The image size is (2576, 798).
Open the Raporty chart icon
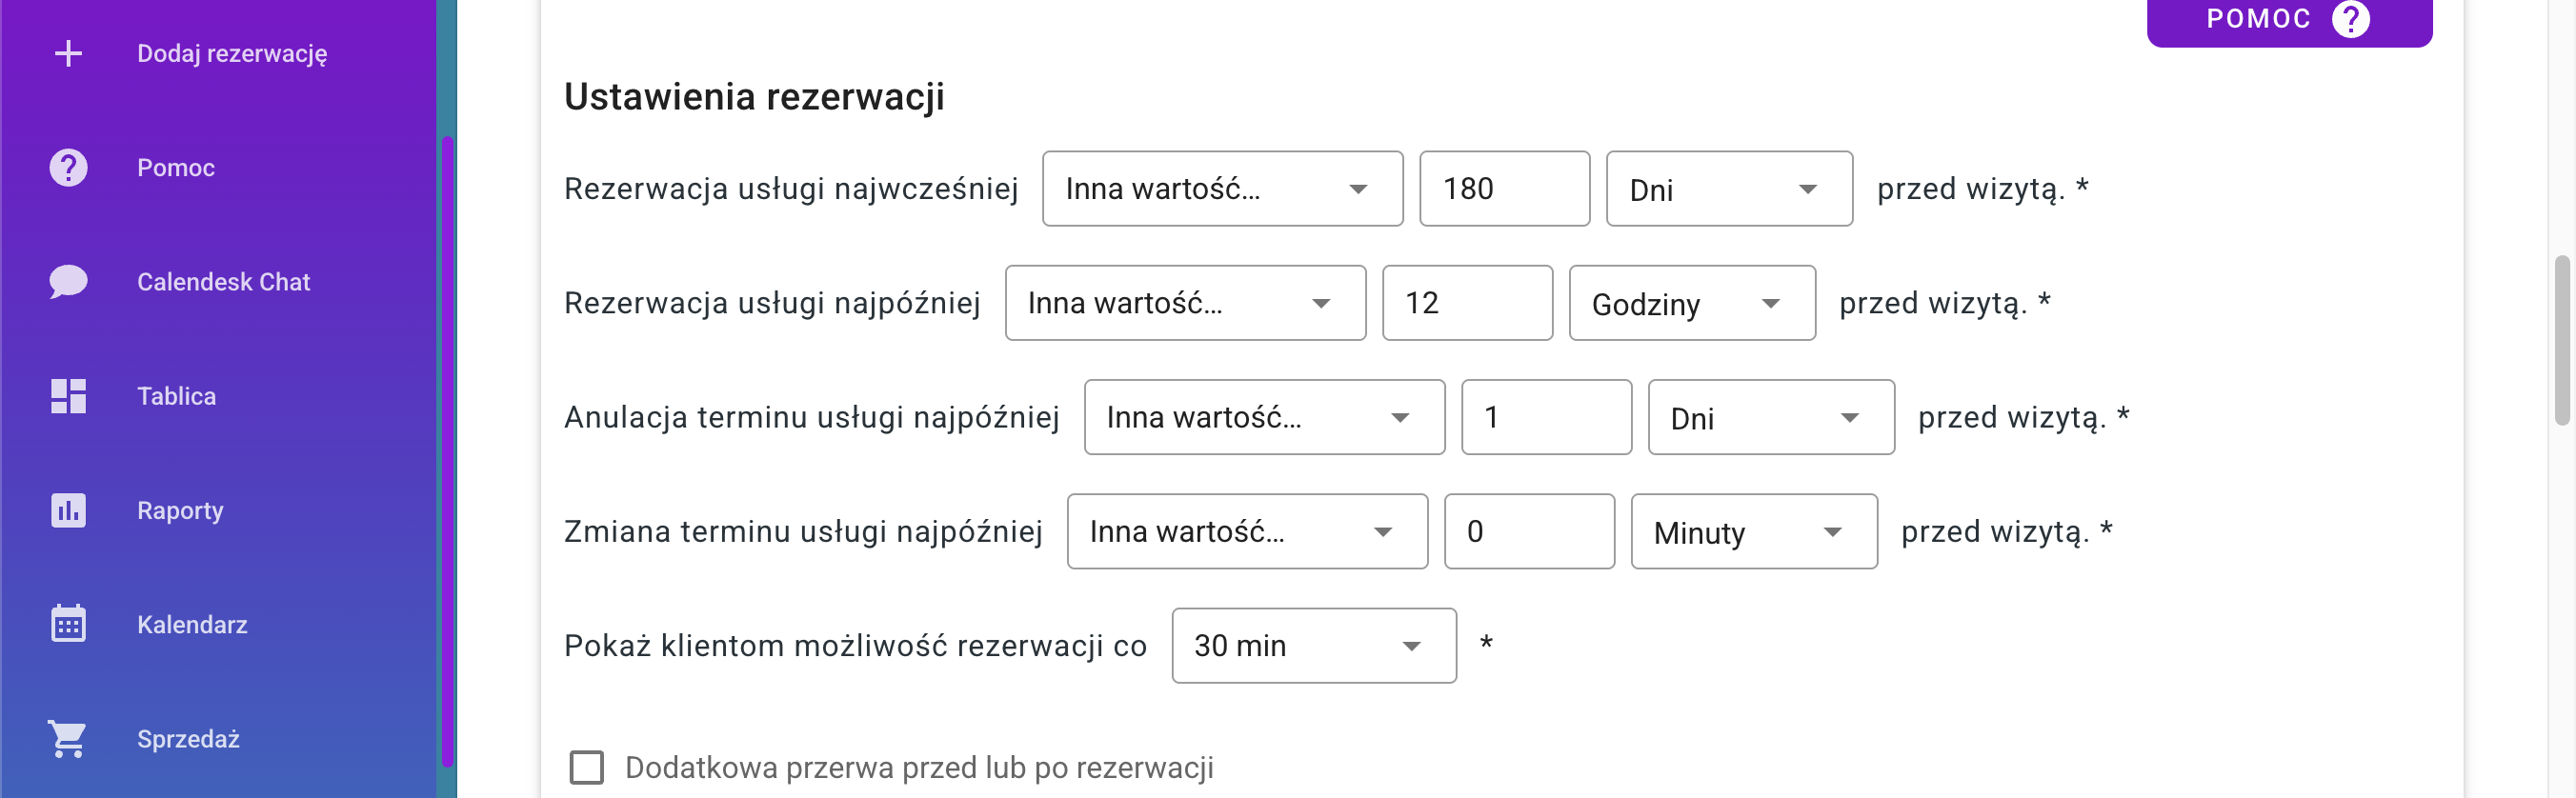68,510
